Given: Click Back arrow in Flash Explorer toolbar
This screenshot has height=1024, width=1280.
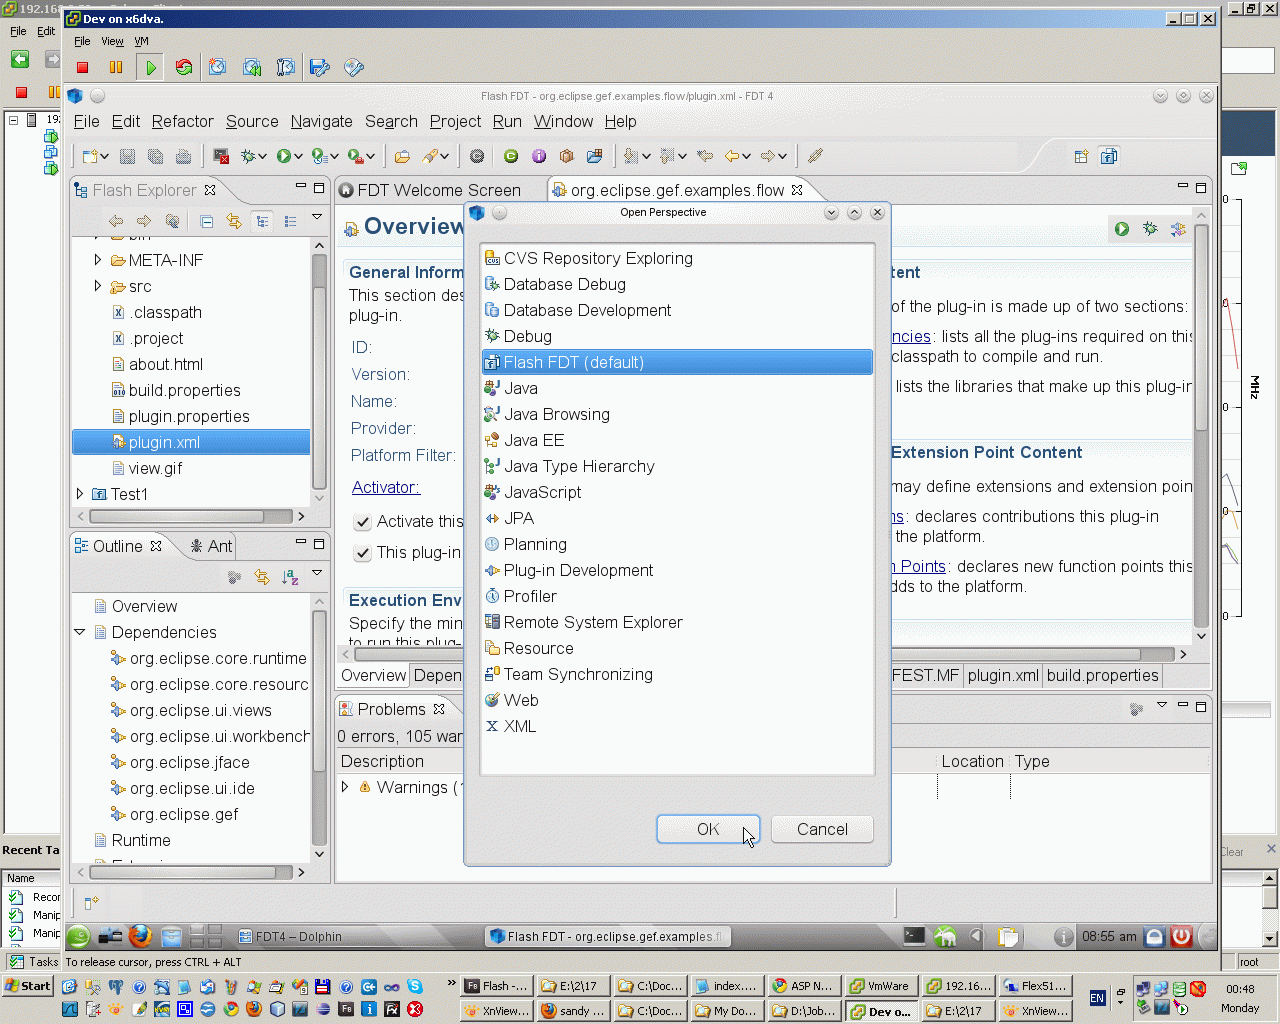Looking at the screenshot, I should (x=116, y=221).
